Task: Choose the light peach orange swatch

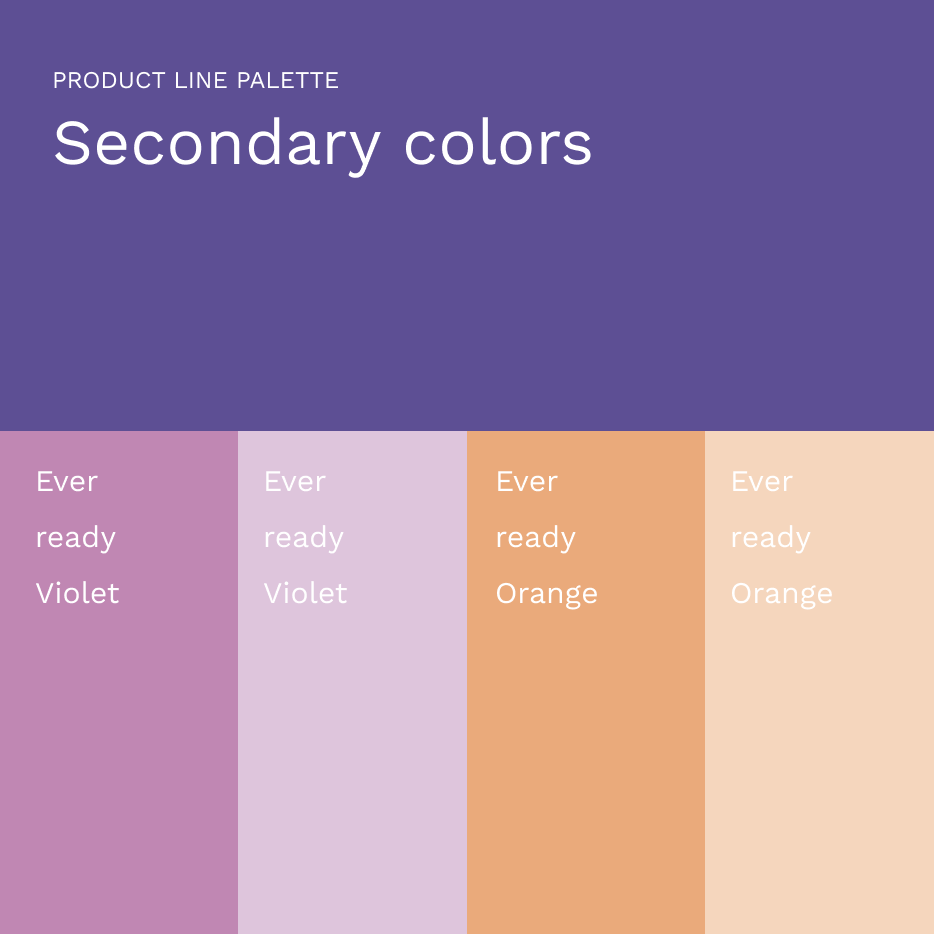Action: click(819, 760)
